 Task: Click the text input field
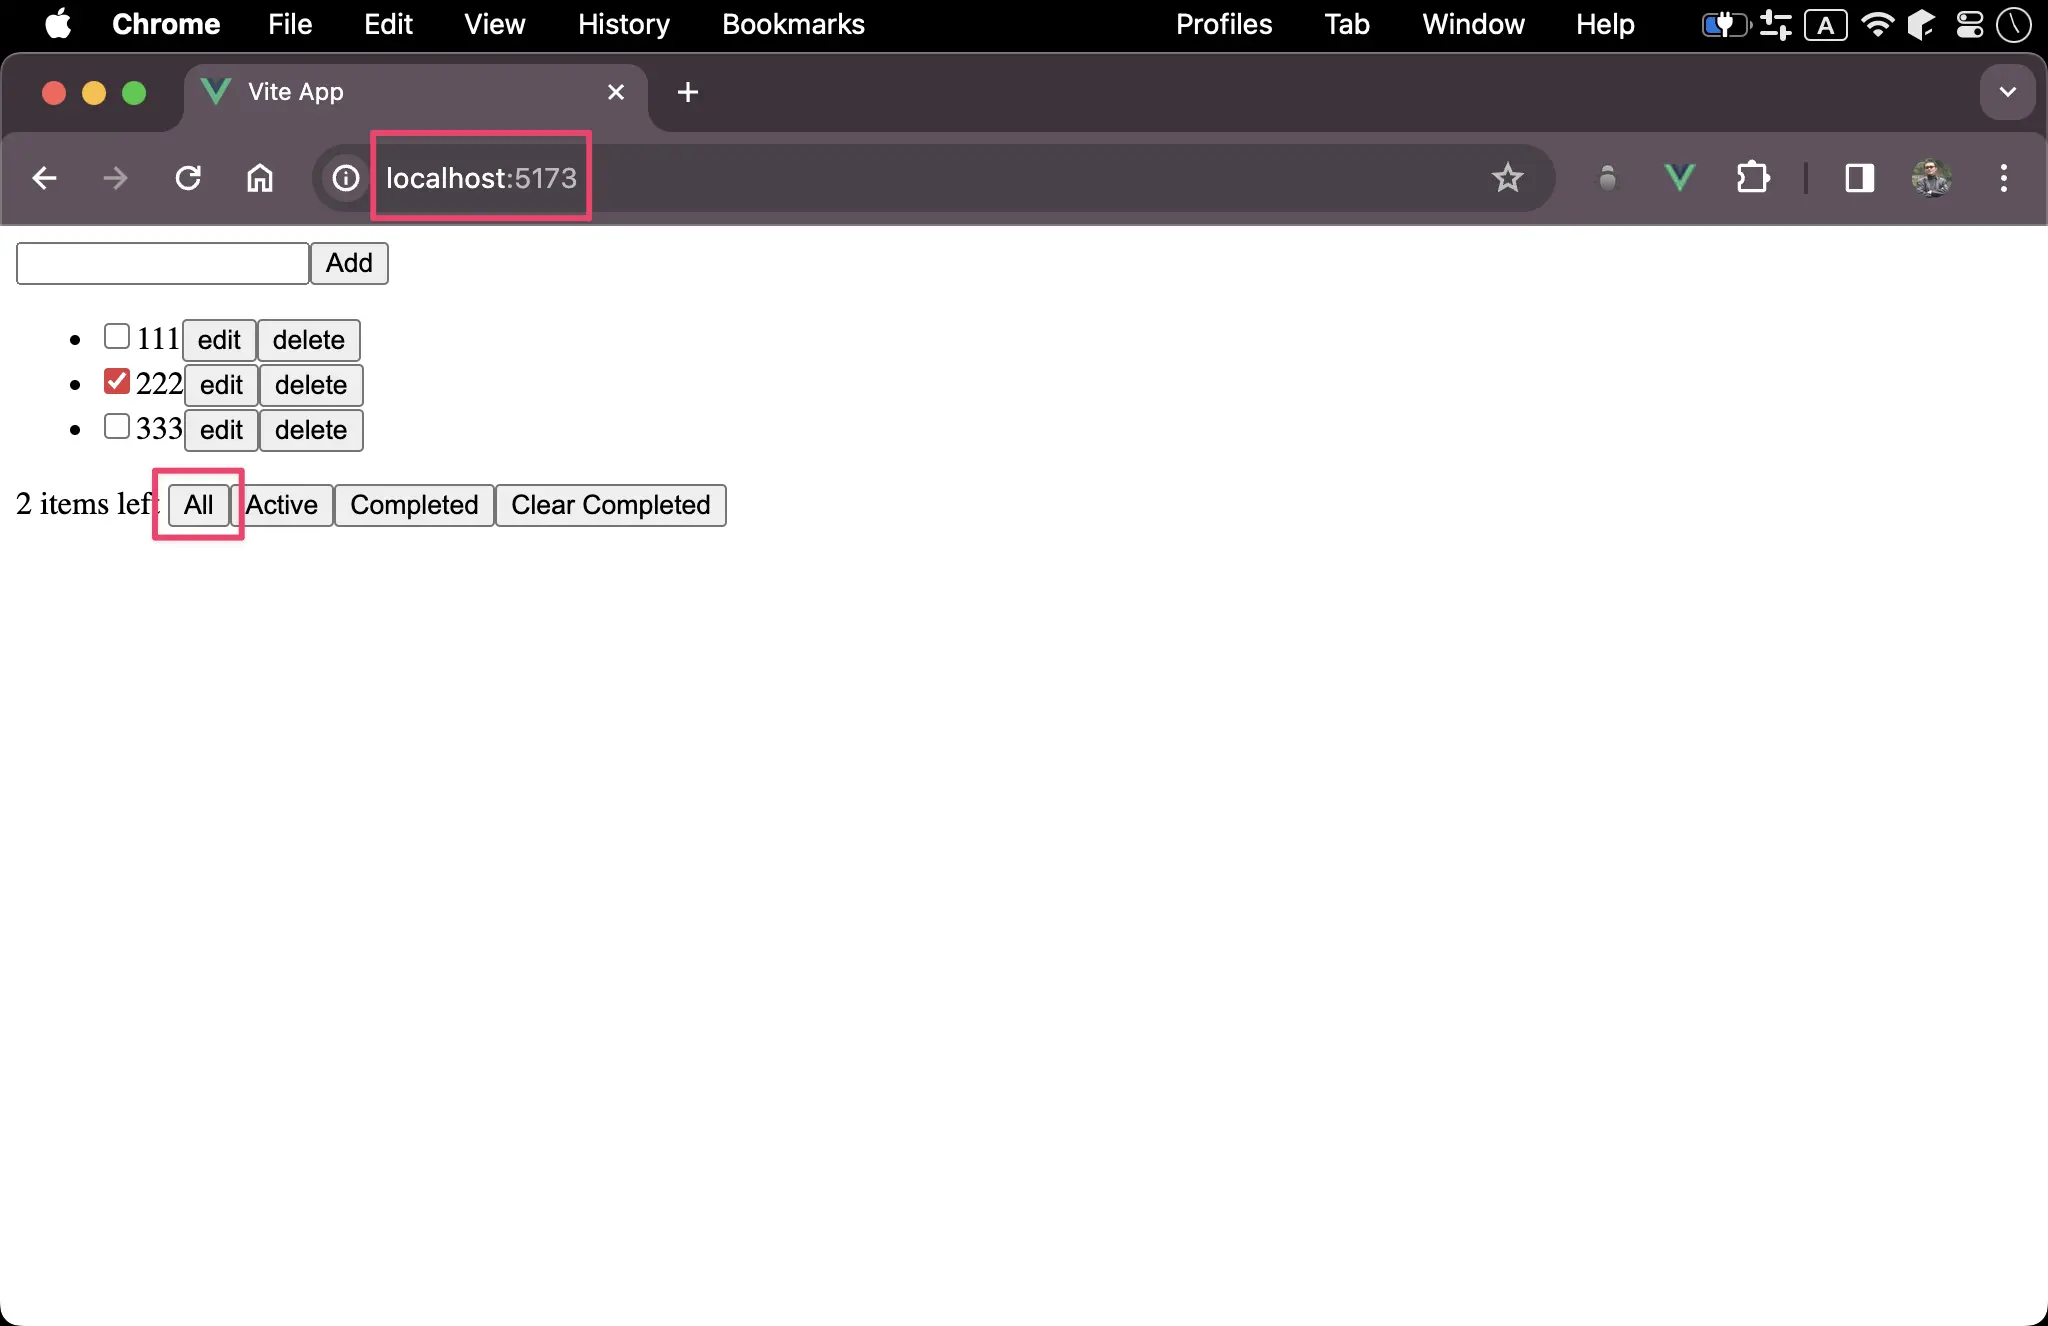click(161, 263)
